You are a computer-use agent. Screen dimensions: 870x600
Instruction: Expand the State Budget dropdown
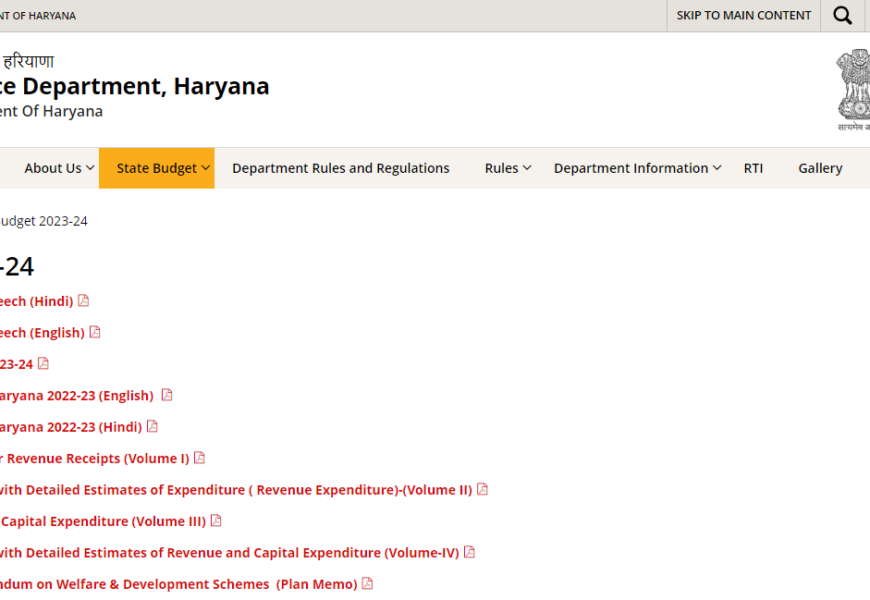157,168
